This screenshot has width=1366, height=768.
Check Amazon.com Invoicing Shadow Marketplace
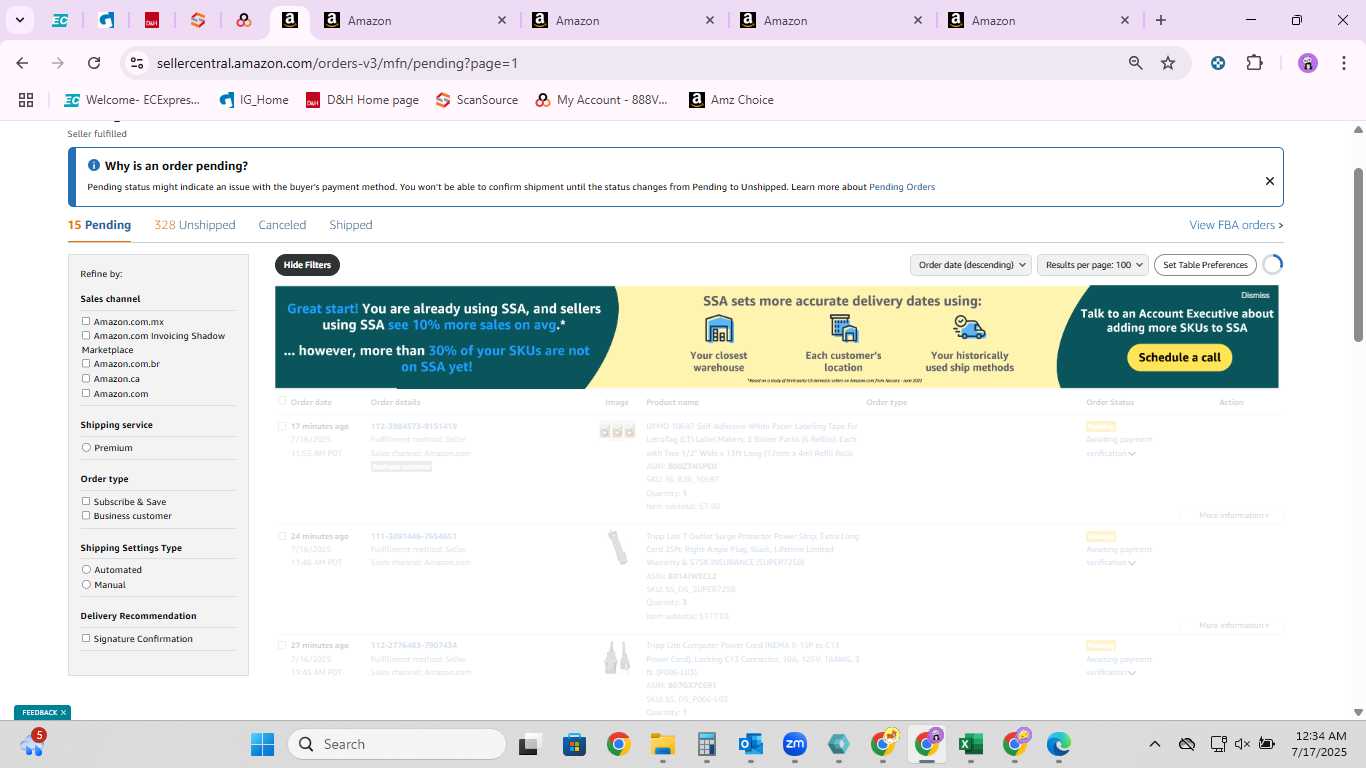click(86, 335)
